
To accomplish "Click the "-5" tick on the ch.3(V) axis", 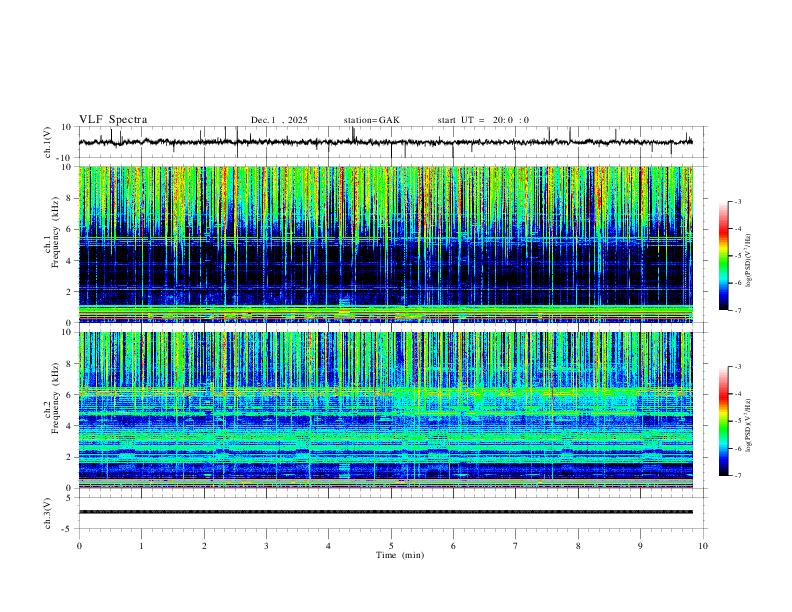I will coord(68,529).
